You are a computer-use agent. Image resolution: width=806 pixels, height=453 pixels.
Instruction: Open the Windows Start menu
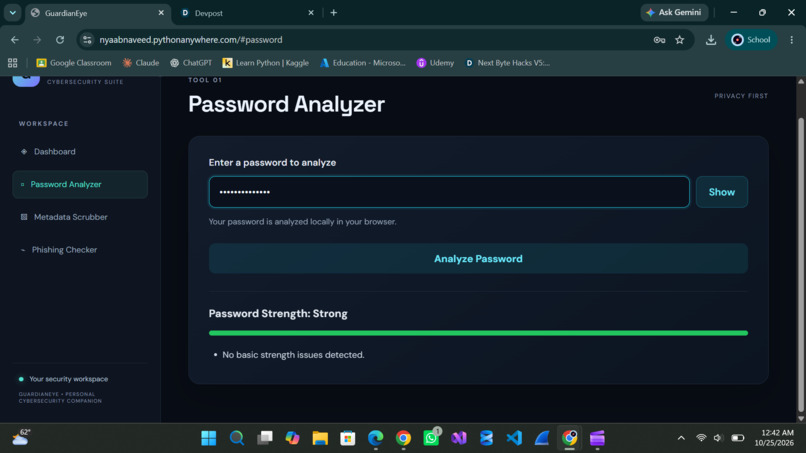point(209,438)
